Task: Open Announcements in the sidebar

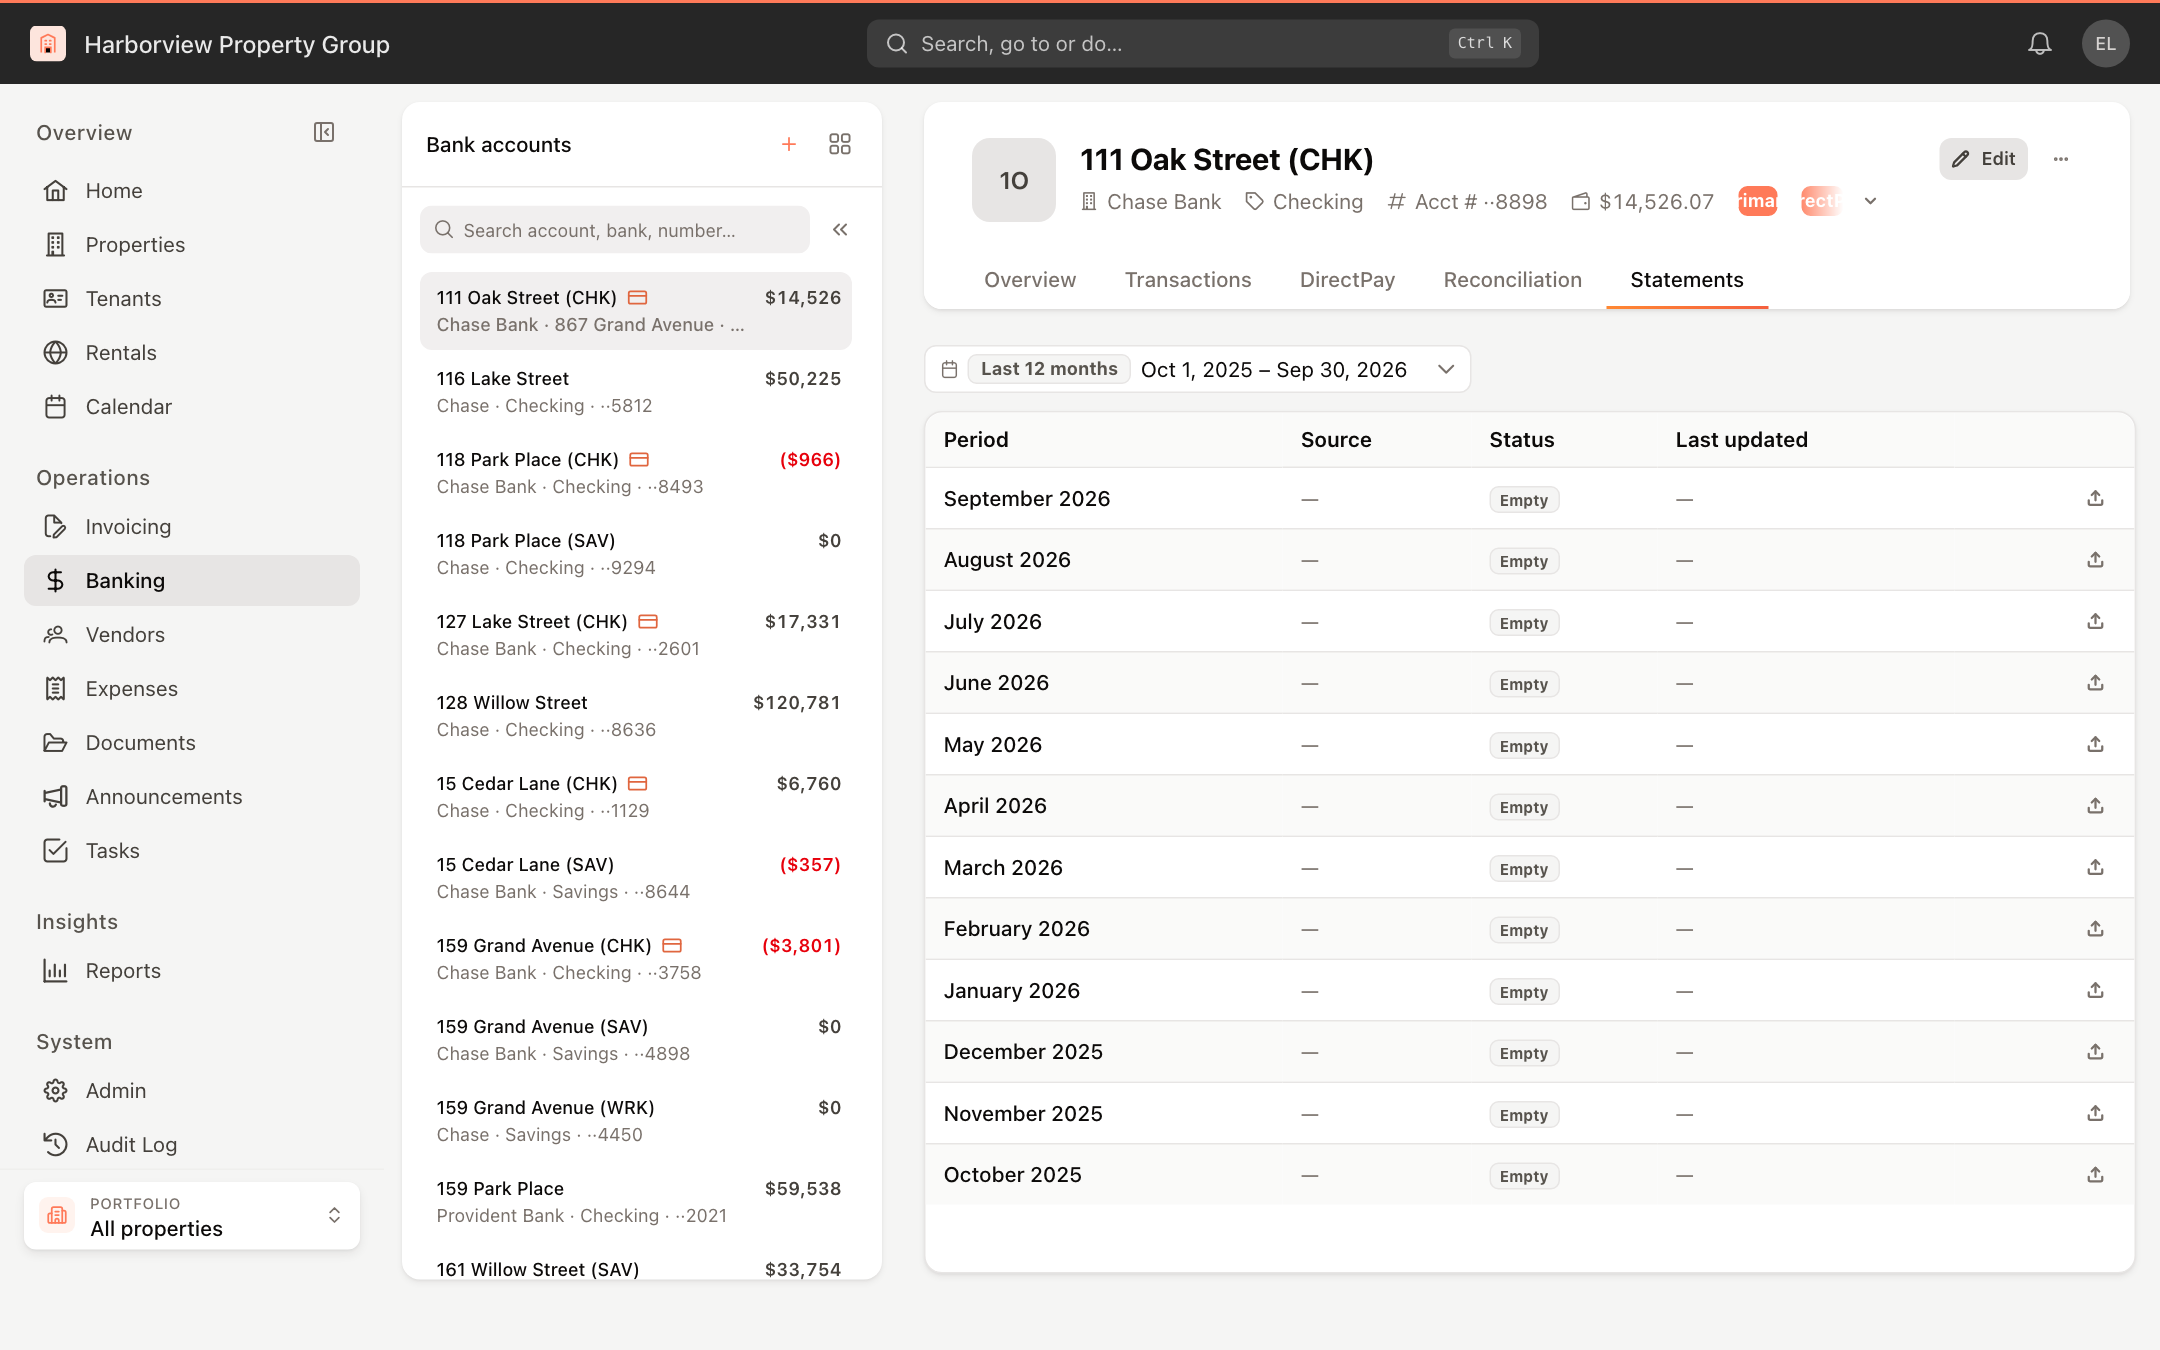Action: [192, 797]
